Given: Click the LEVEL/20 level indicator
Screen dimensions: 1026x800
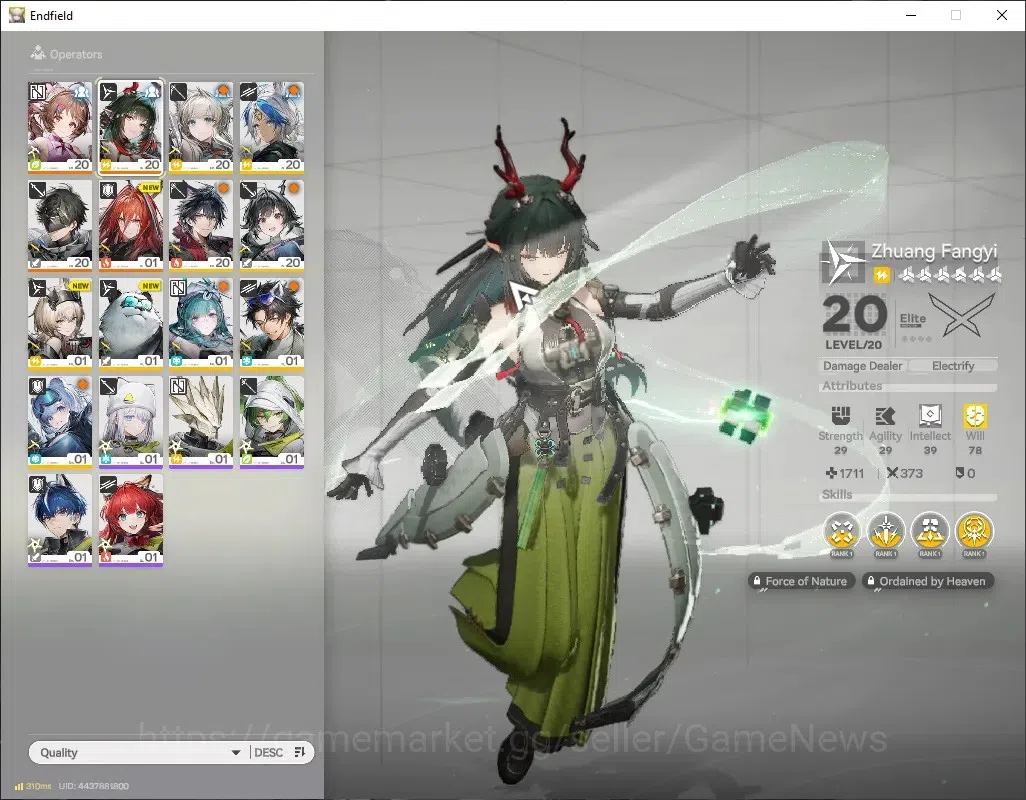Looking at the screenshot, I should point(853,345).
